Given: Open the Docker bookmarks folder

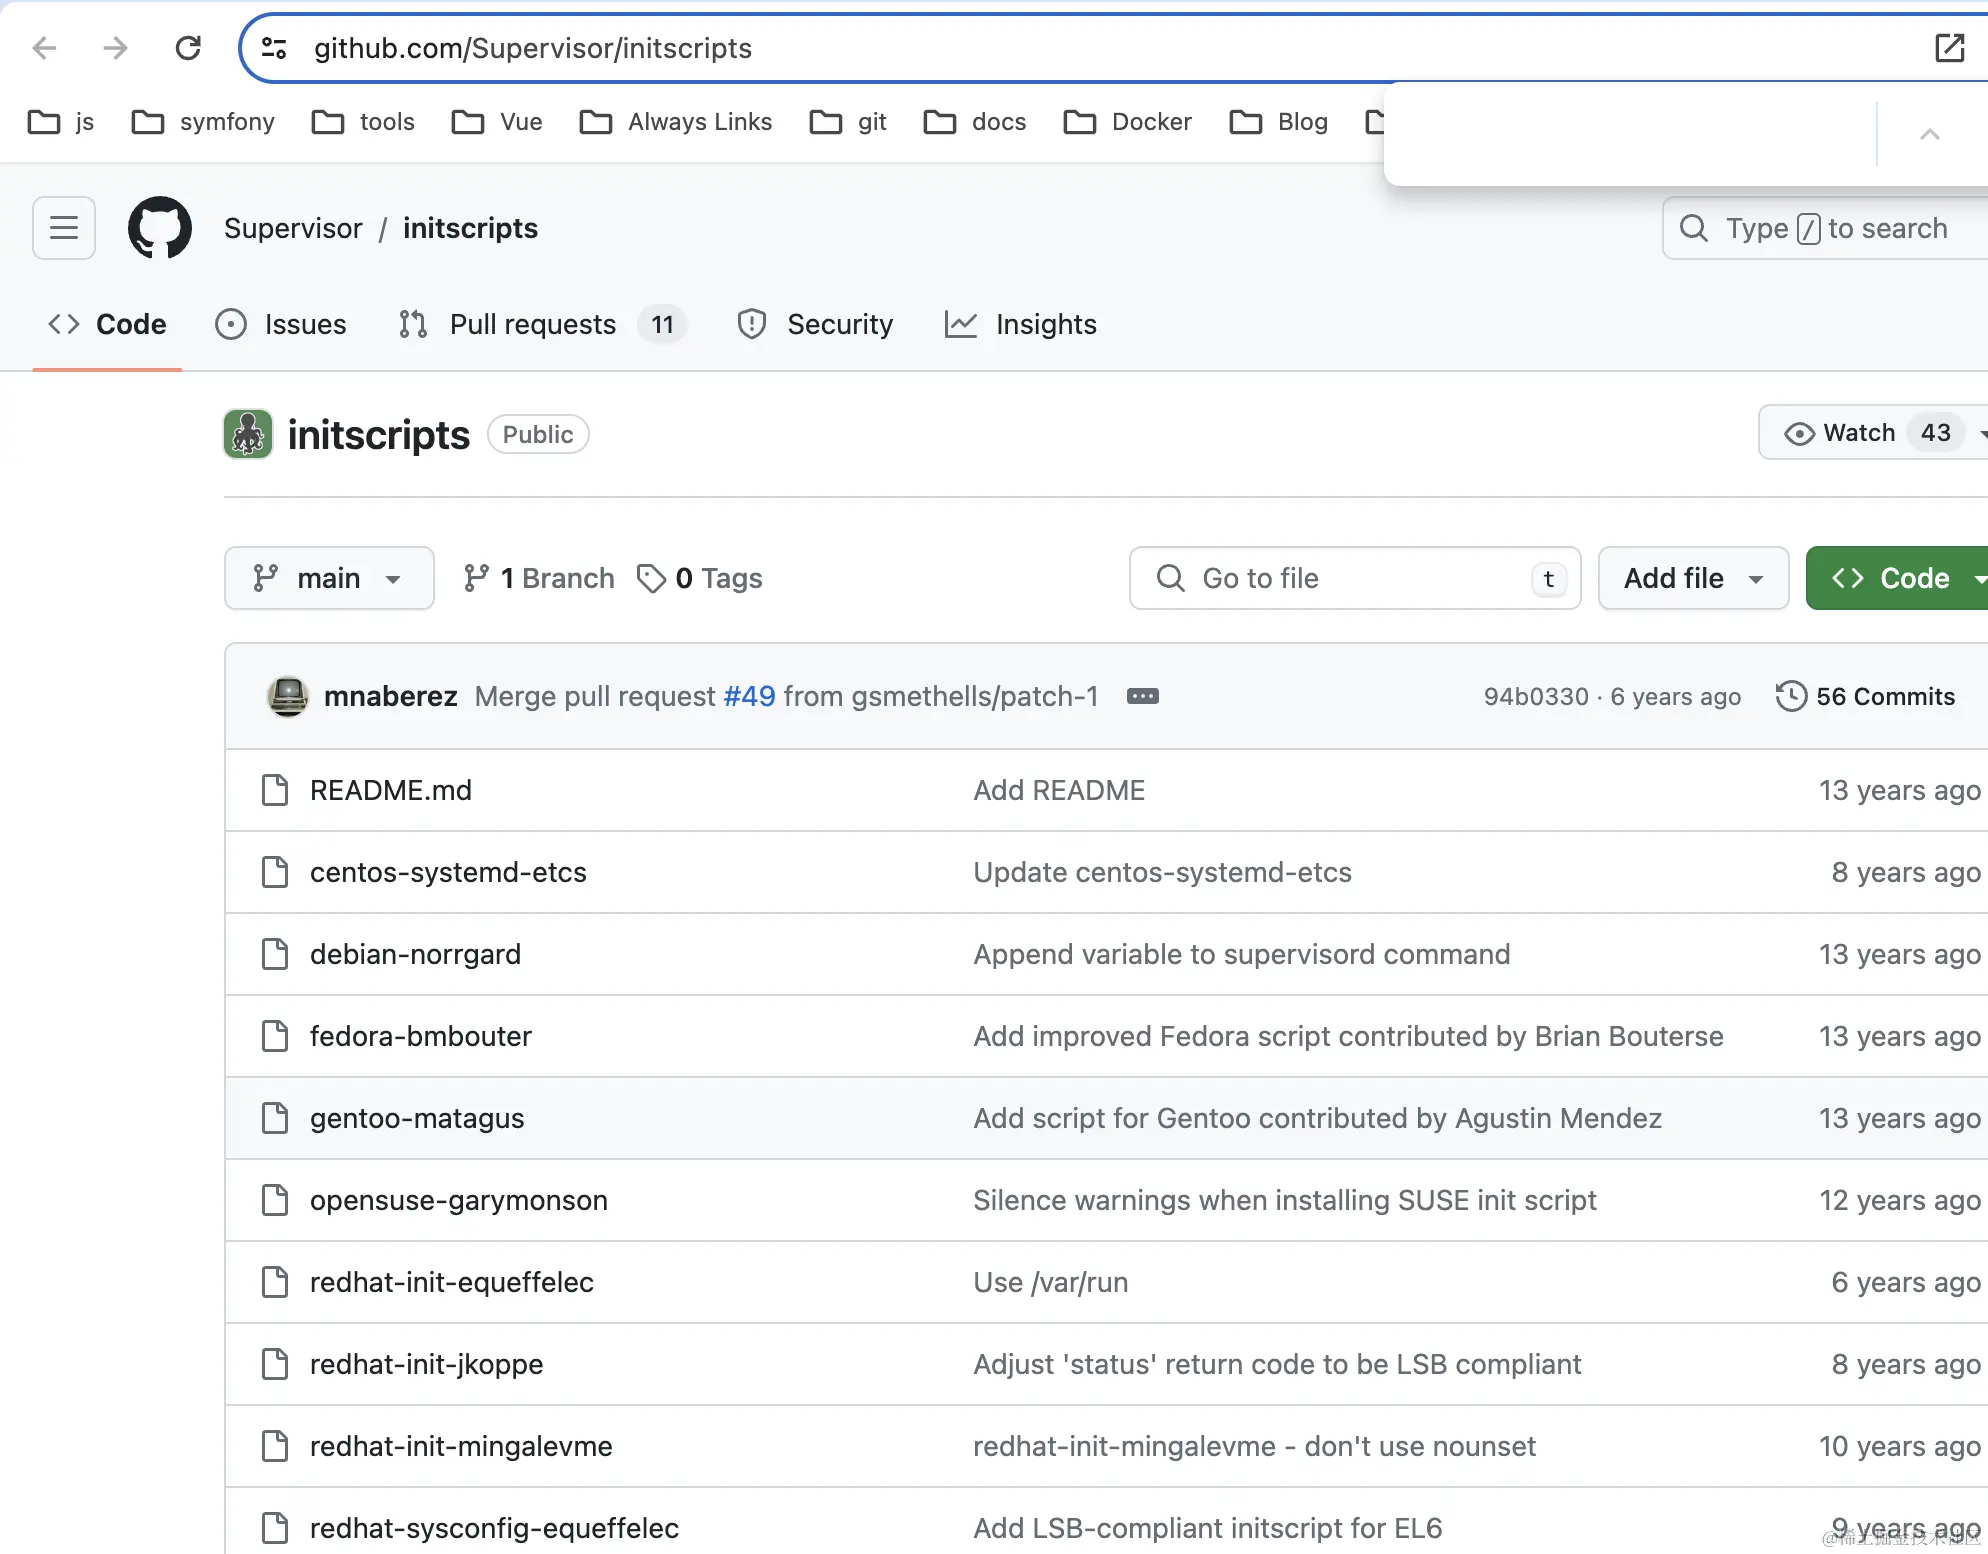Looking at the screenshot, I should pos(1129,122).
